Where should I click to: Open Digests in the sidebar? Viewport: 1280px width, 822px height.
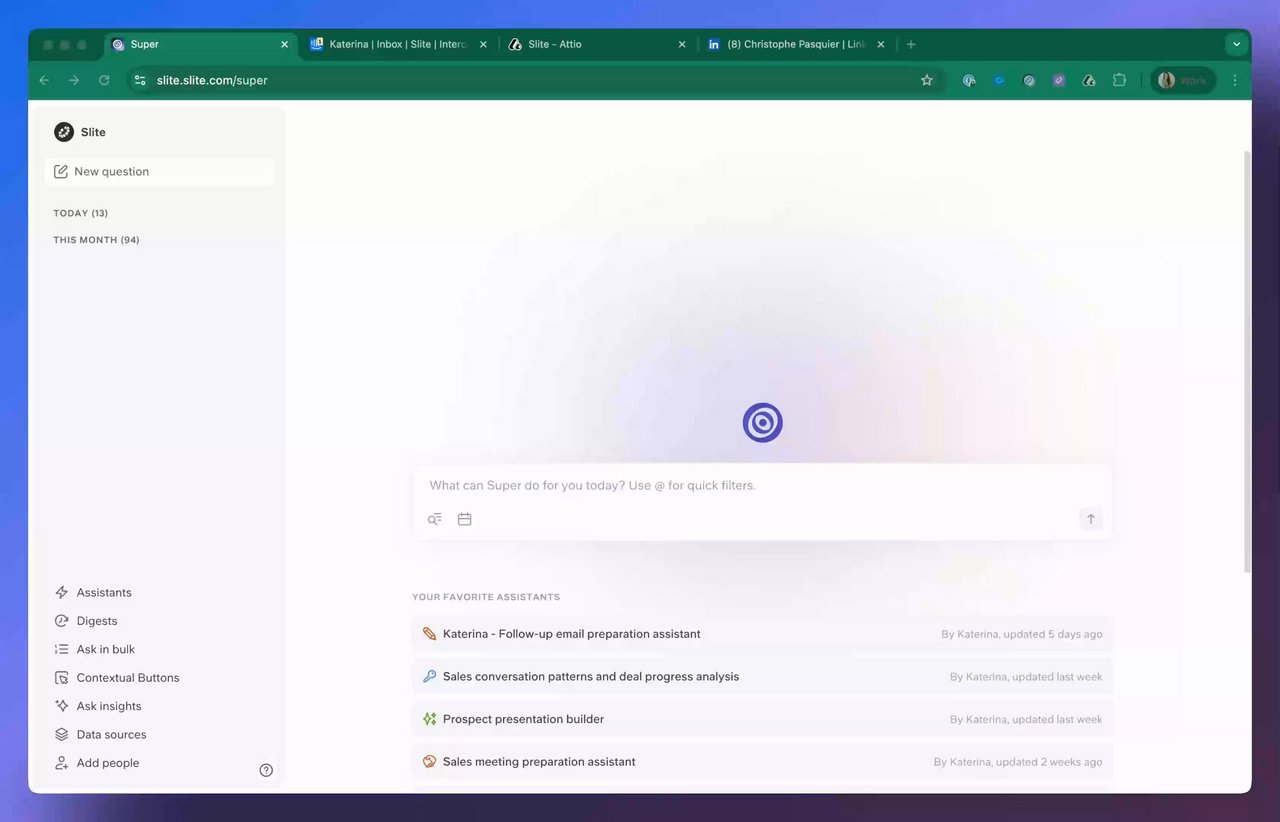[86, 621]
